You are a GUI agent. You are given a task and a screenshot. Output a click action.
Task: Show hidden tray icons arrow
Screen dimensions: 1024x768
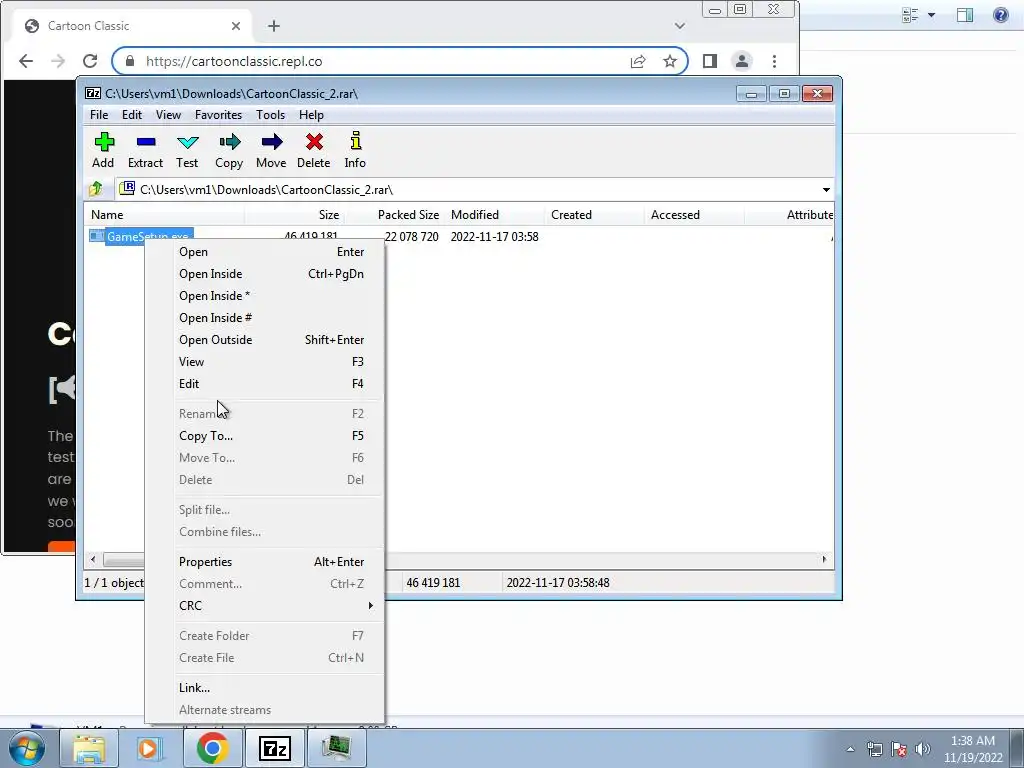click(850, 749)
